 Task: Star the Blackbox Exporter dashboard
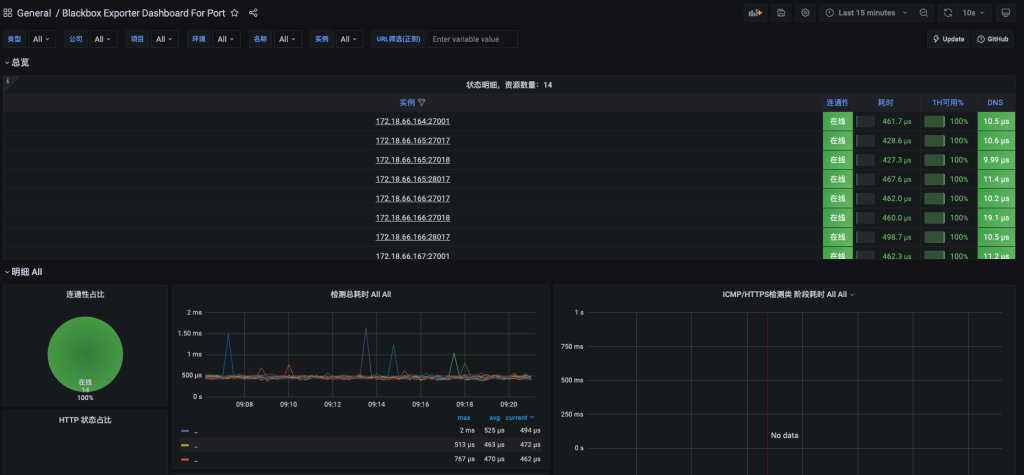tap(234, 13)
